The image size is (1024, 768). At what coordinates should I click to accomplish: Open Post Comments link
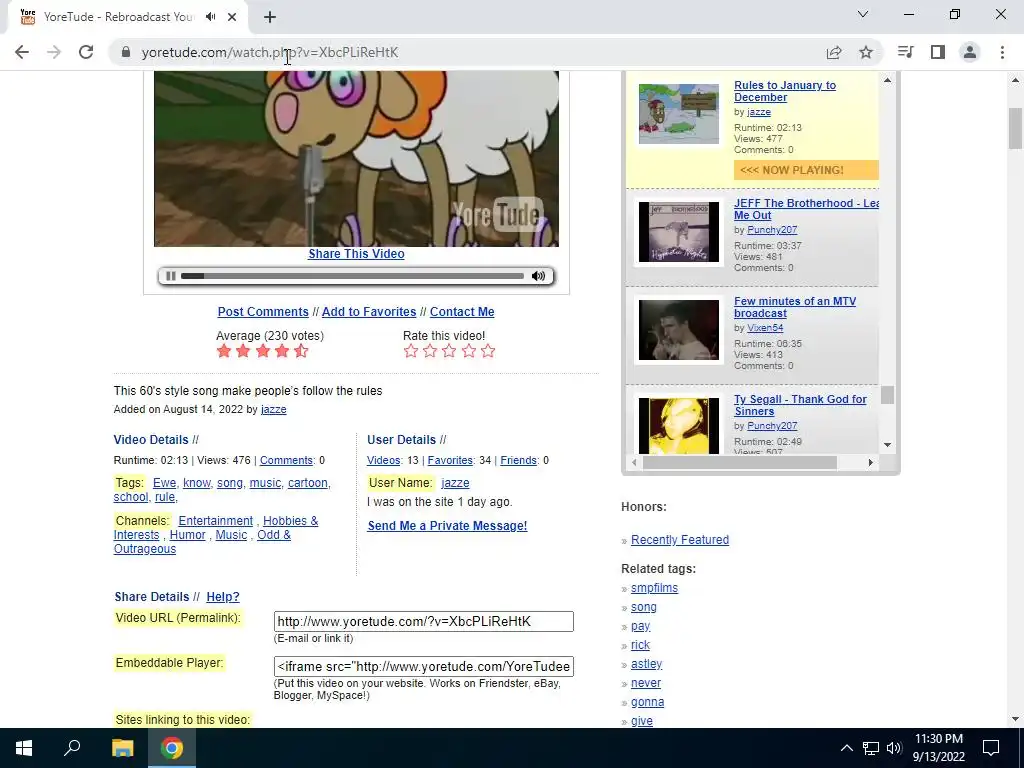point(263,312)
